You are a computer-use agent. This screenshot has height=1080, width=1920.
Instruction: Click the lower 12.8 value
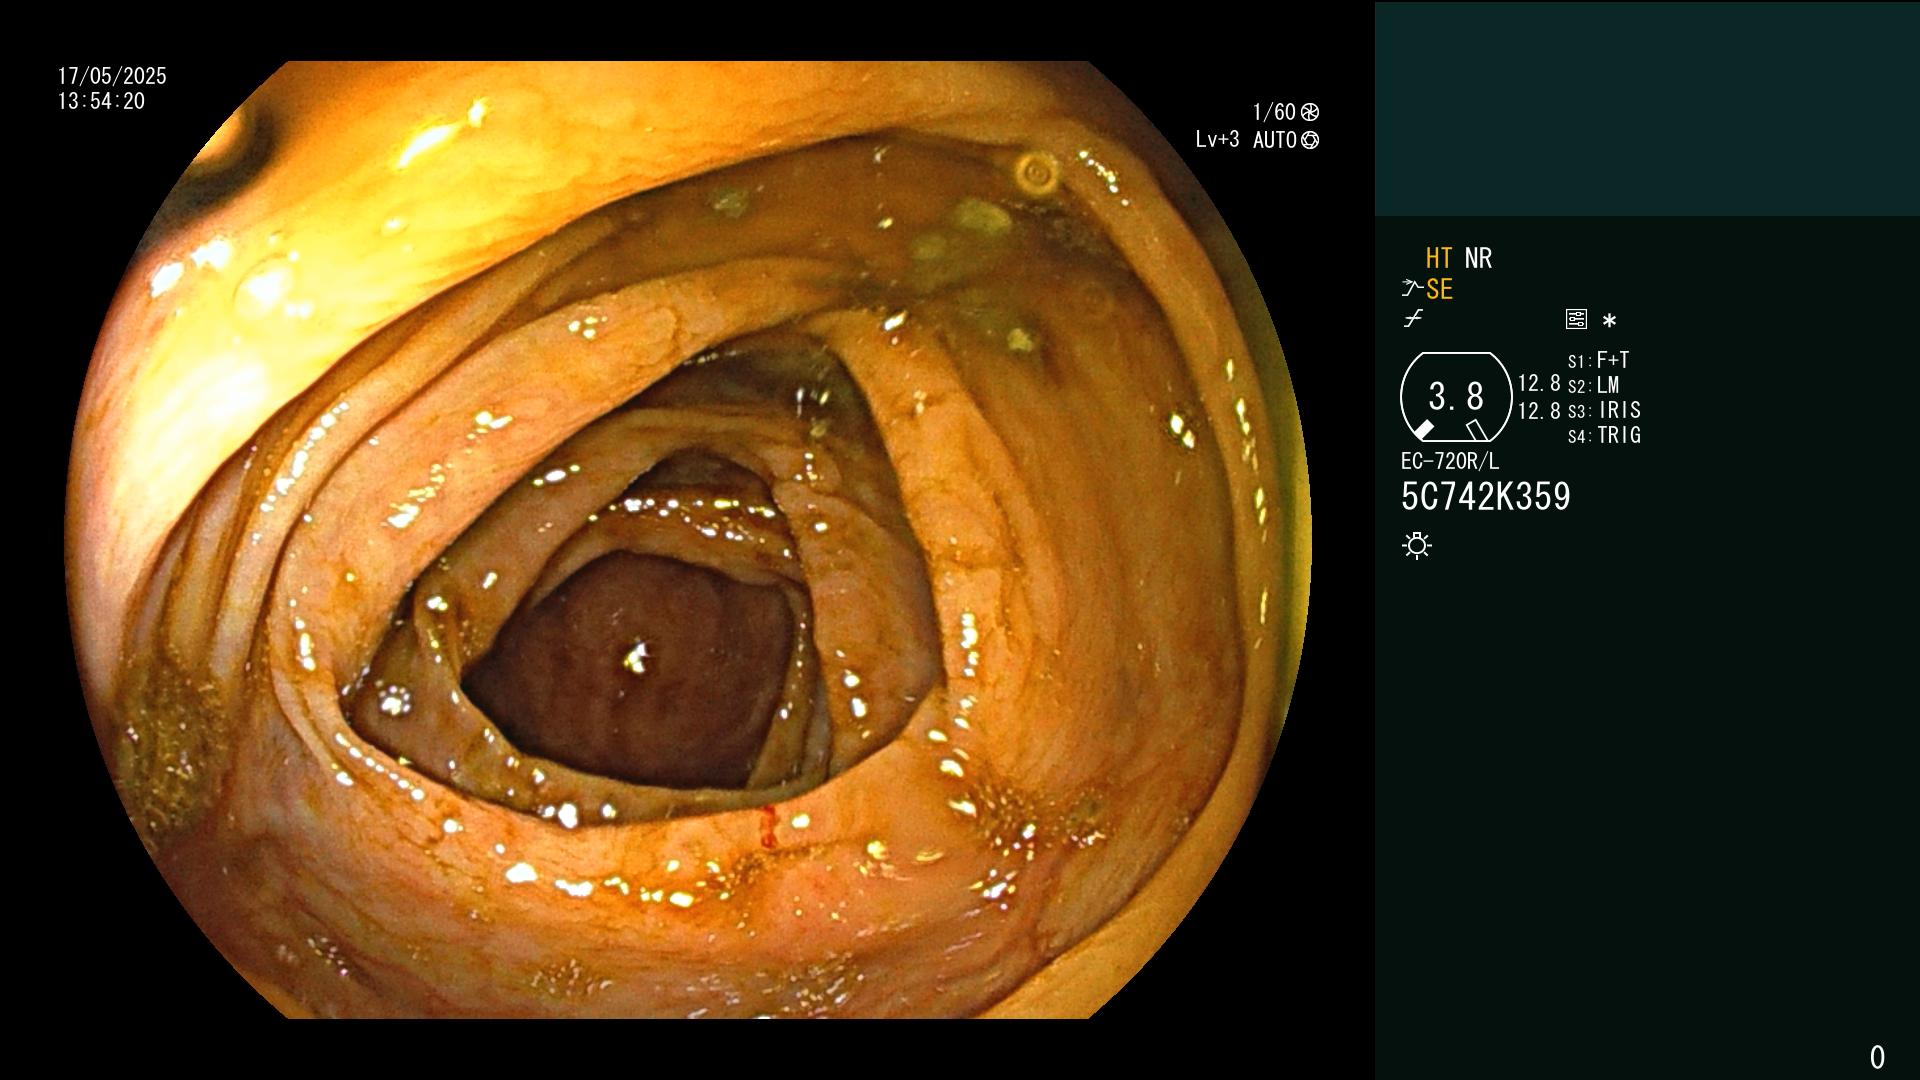click(x=1539, y=410)
